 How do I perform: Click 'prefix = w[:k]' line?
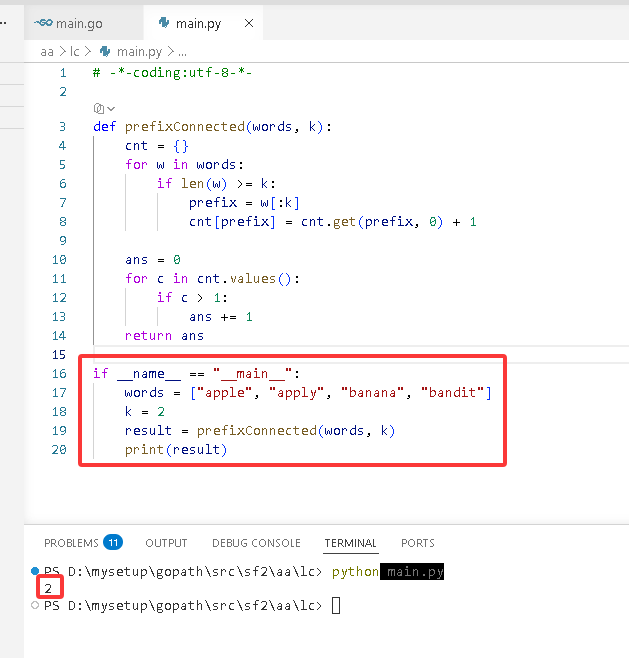click(244, 203)
